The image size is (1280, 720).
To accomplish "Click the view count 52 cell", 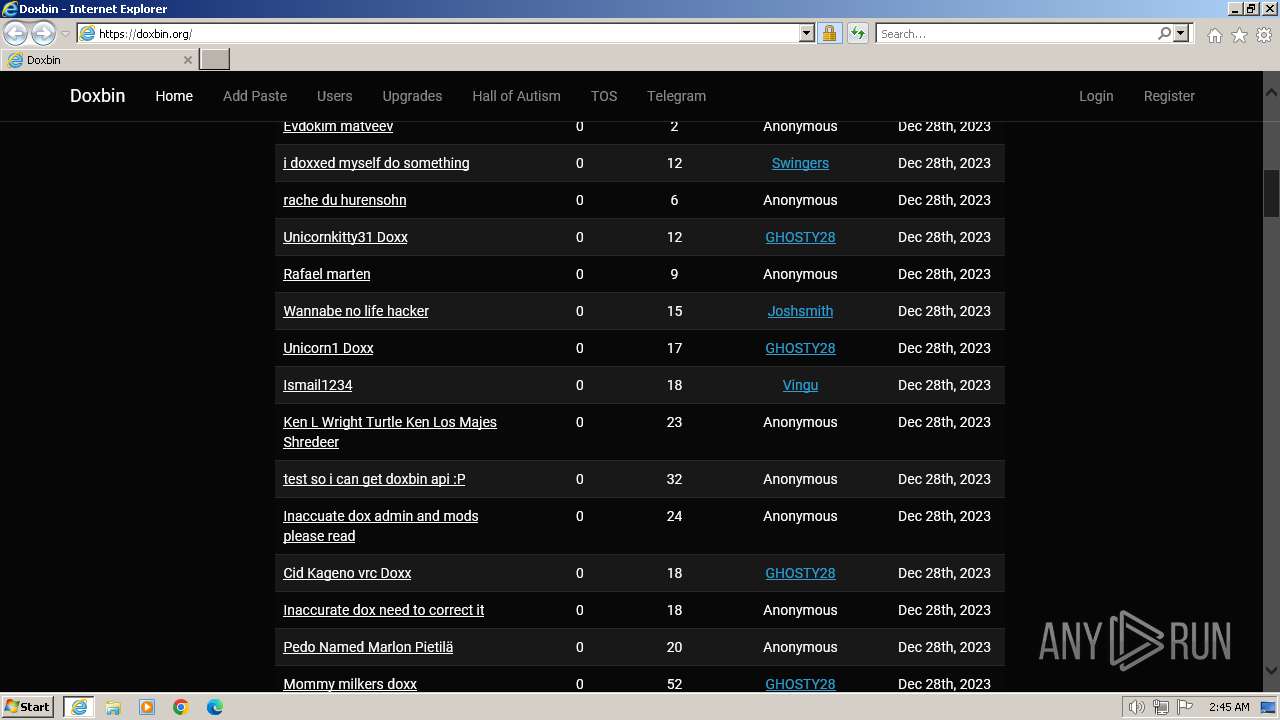I will pos(674,684).
